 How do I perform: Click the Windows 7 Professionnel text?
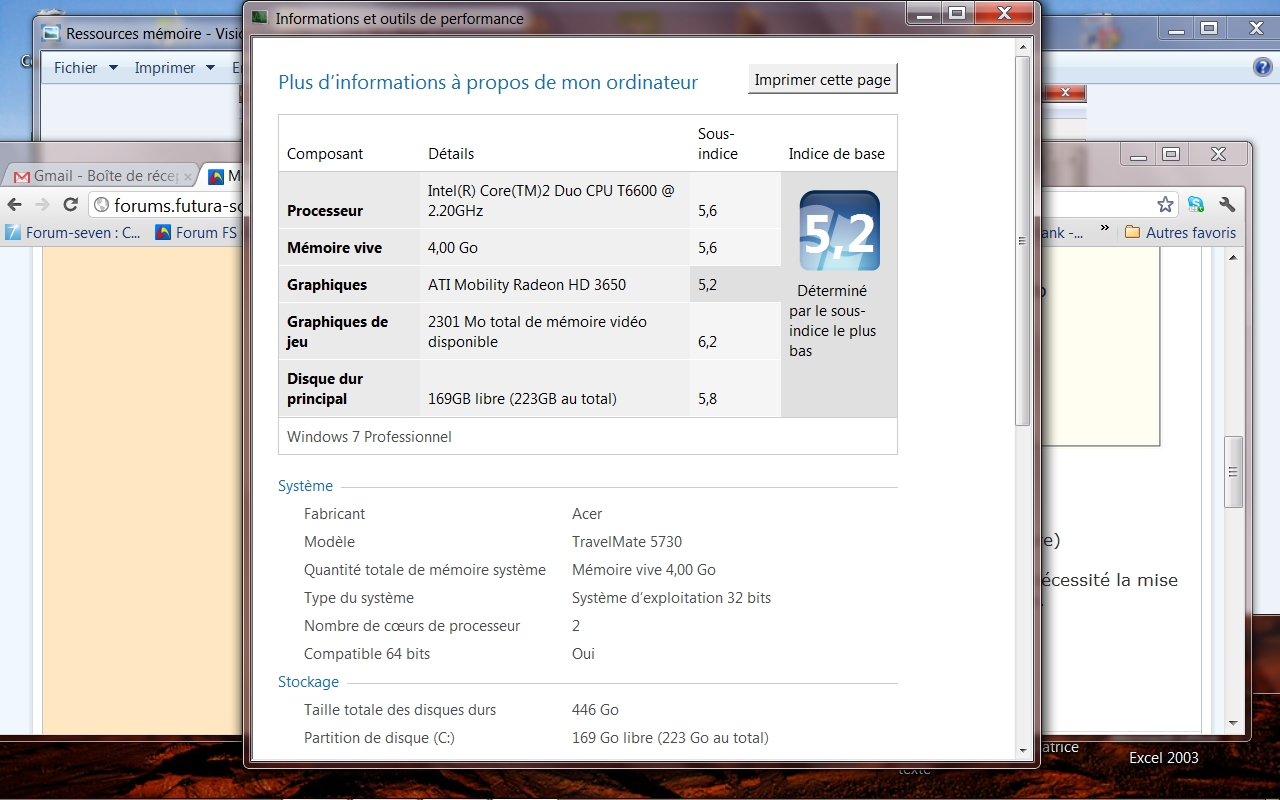click(369, 437)
